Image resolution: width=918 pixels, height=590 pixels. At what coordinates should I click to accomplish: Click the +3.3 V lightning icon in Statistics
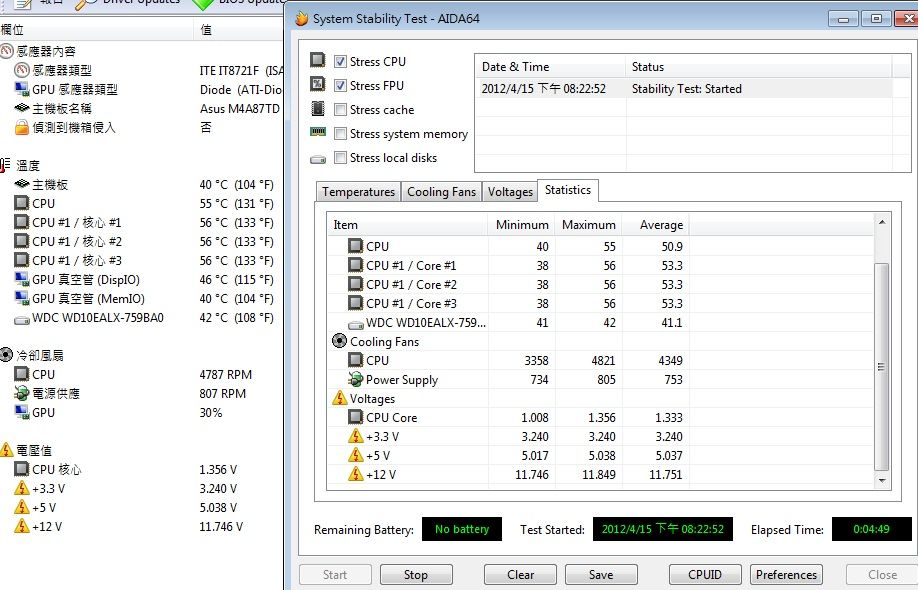[x=355, y=435]
